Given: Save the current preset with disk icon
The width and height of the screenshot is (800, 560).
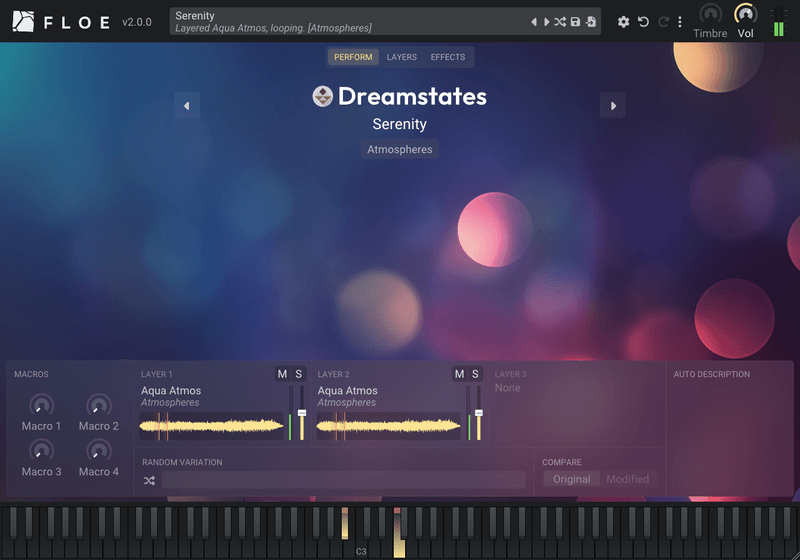Looking at the screenshot, I should [x=576, y=22].
